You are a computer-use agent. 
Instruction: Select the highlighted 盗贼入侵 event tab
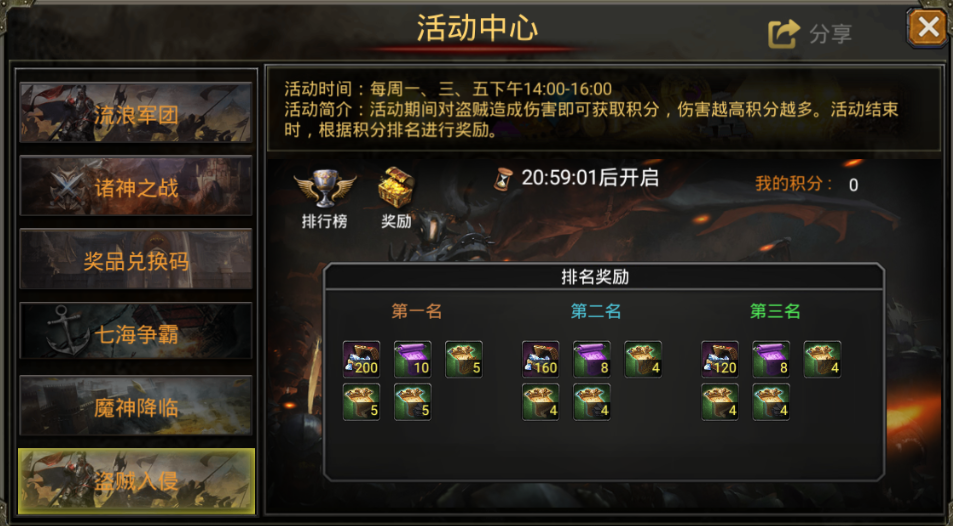pyautogui.click(x=136, y=481)
